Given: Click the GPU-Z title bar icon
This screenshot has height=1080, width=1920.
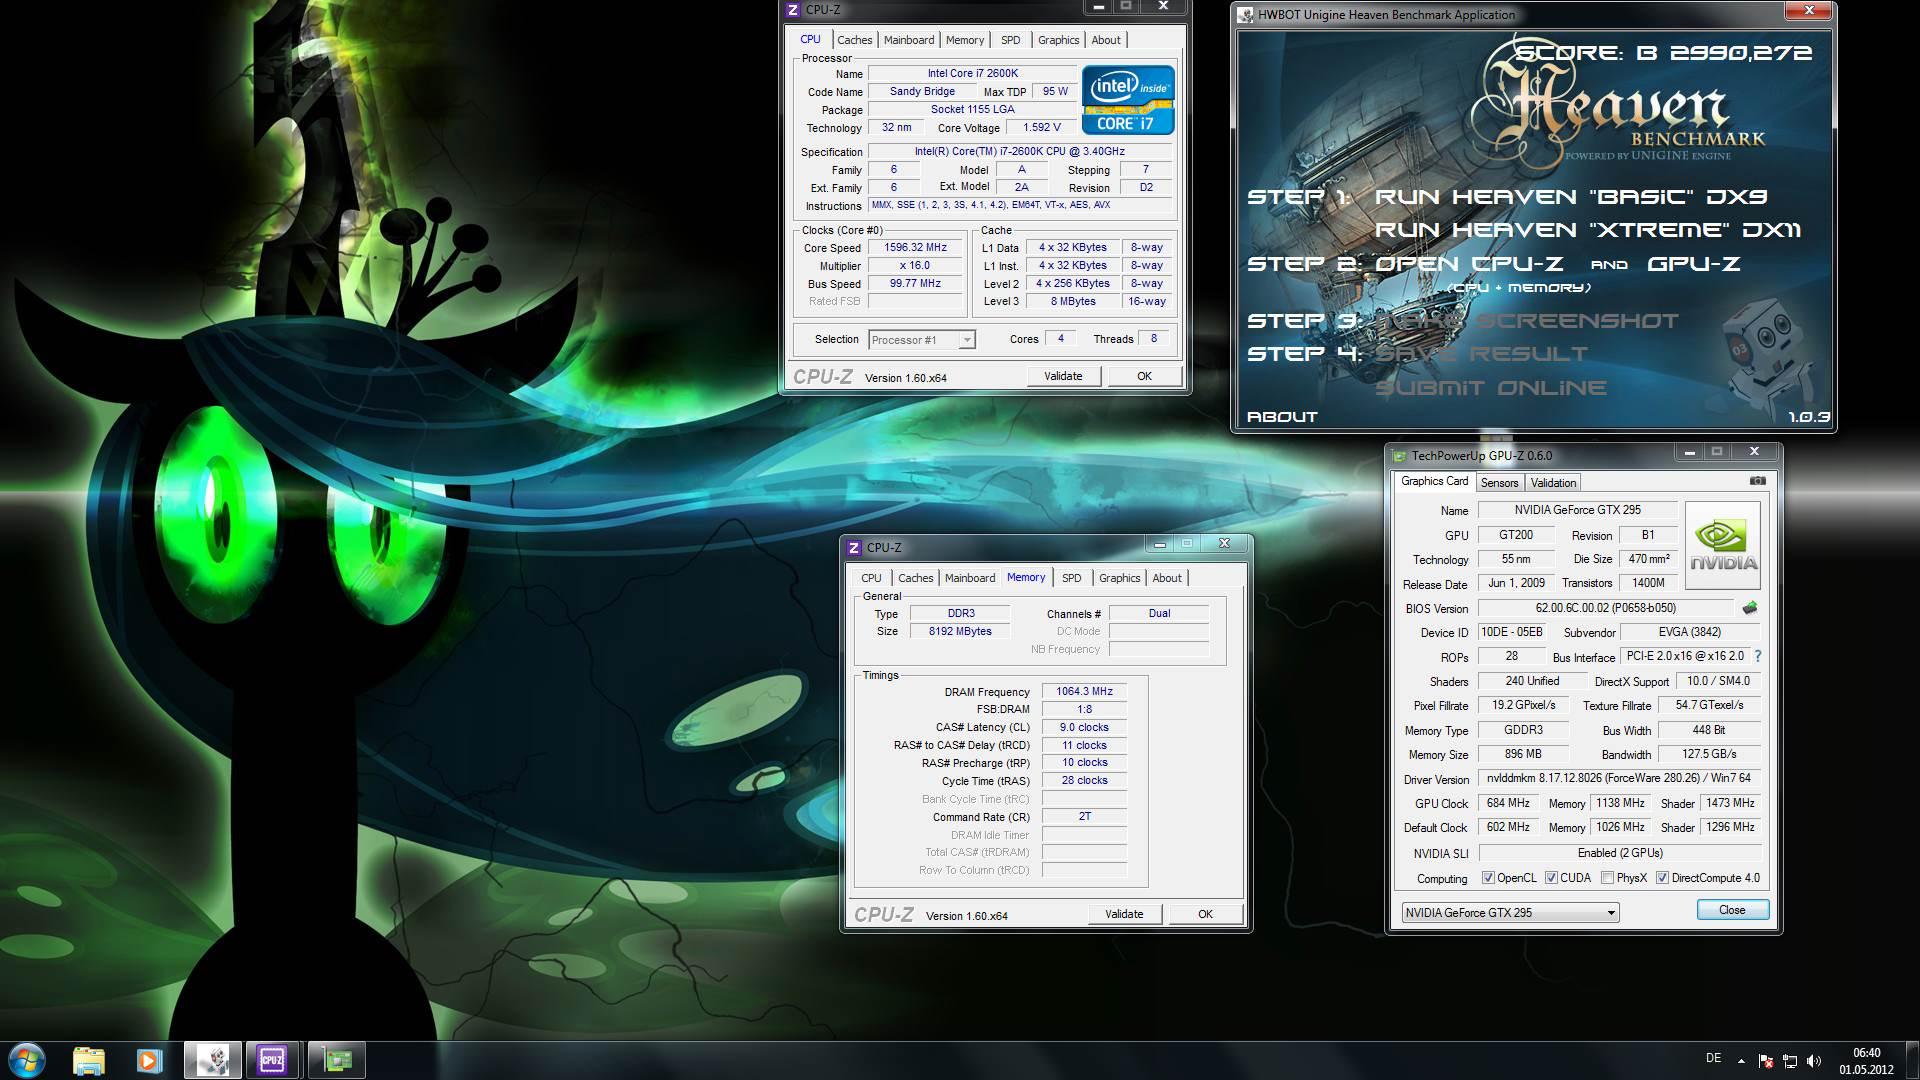Looking at the screenshot, I should coord(1400,456).
